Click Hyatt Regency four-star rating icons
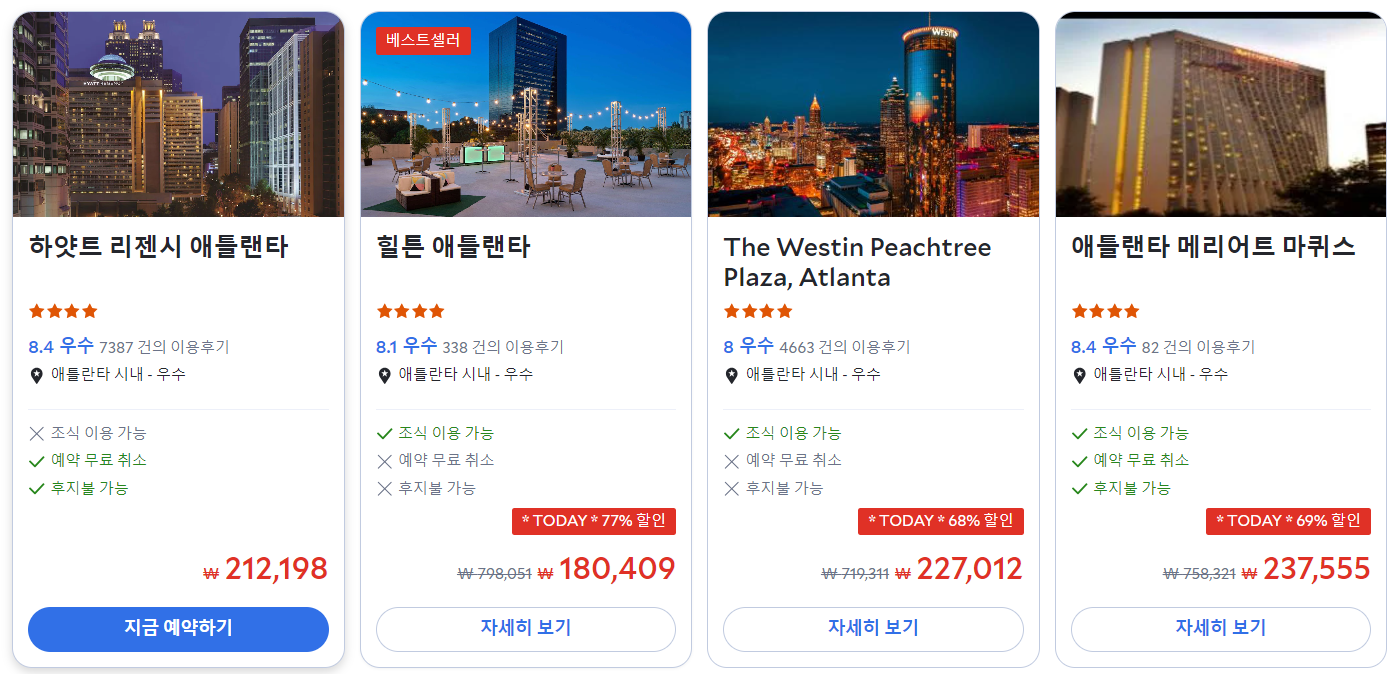Image resolution: width=1395 pixels, height=674 pixels. point(63,311)
